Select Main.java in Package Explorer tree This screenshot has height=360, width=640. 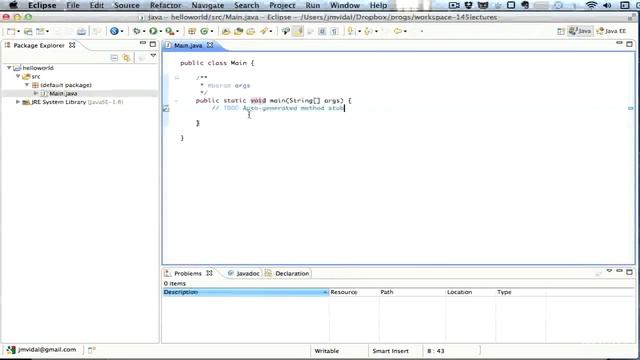pyautogui.click(x=63, y=93)
